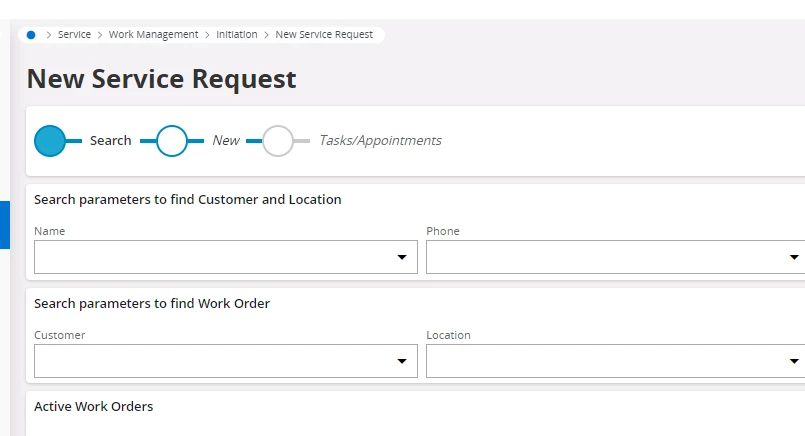
Task: Click the blue sidebar tab on left edge
Action: click(x=5, y=225)
